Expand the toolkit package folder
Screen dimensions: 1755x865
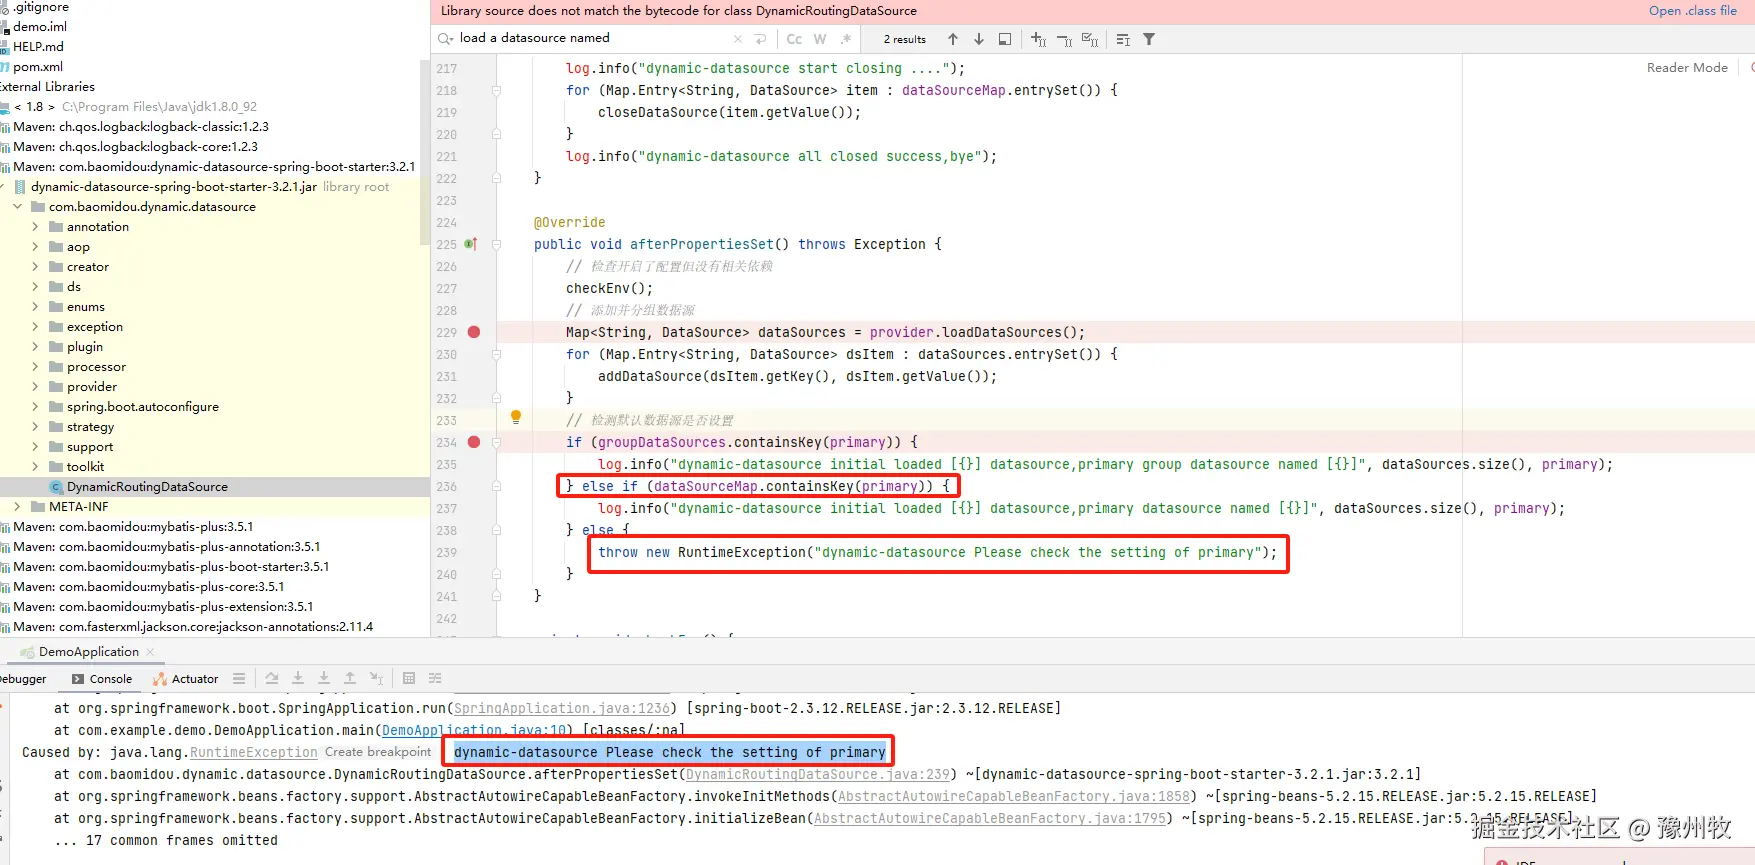[x=35, y=467]
